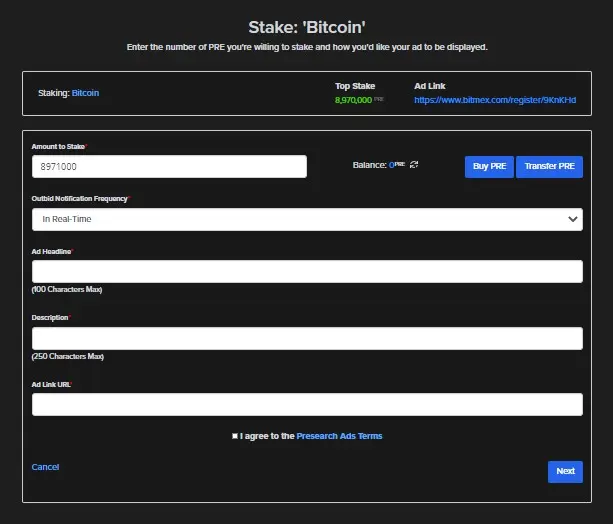Open the Presearch Ads Terms link
Image resolution: width=613 pixels, height=524 pixels.
tap(339, 436)
